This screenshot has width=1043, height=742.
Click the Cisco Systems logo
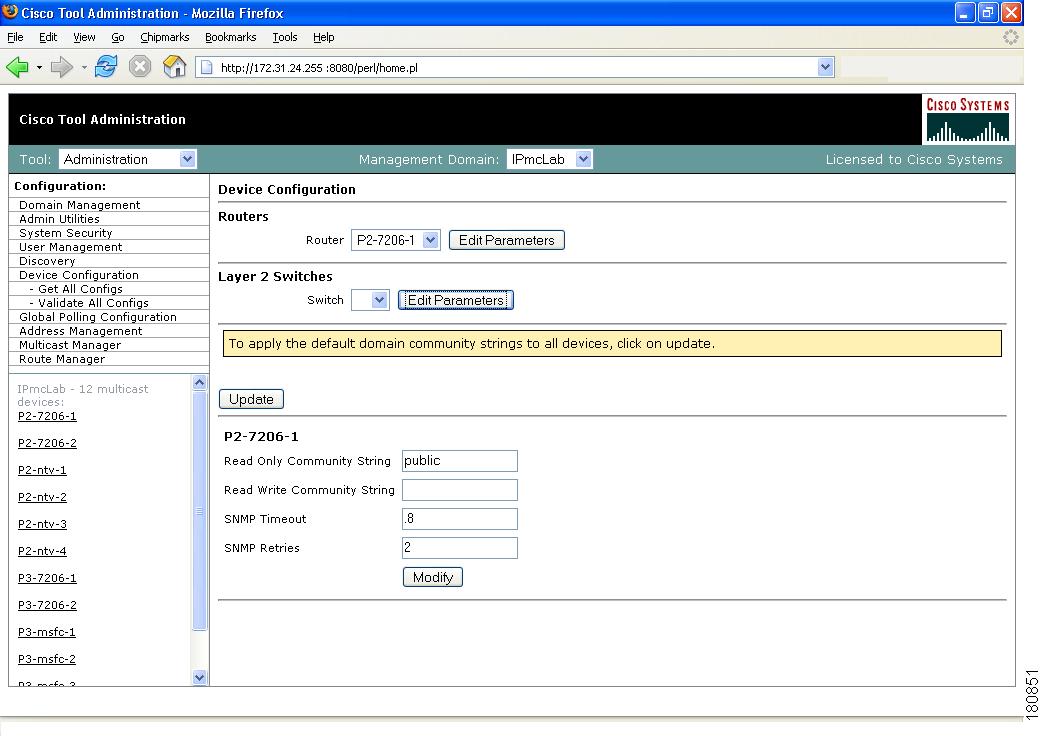[968, 119]
